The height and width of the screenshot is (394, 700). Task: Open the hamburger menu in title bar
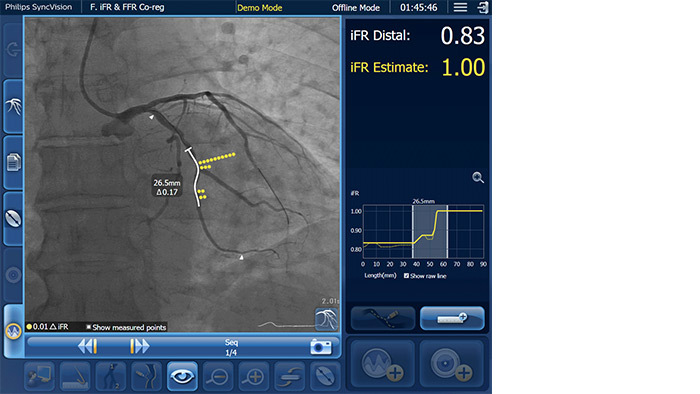tap(460, 7)
